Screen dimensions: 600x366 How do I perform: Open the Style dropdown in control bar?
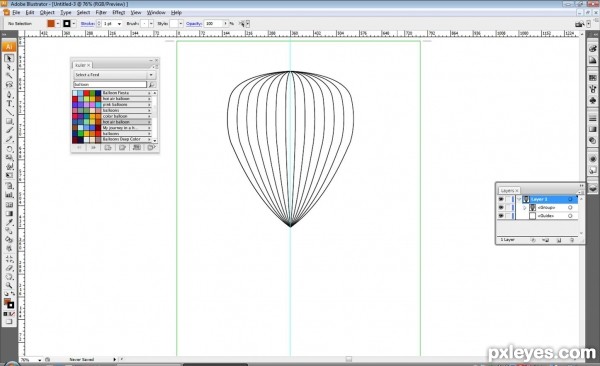[181, 24]
